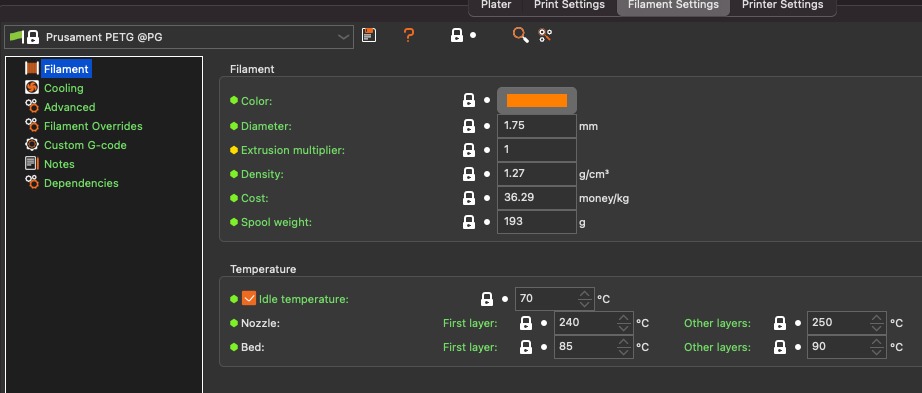Screen dimensions: 922x393
Task: Click Nozzle First layer temperature spinner arrows
Action: click(x=624, y=323)
